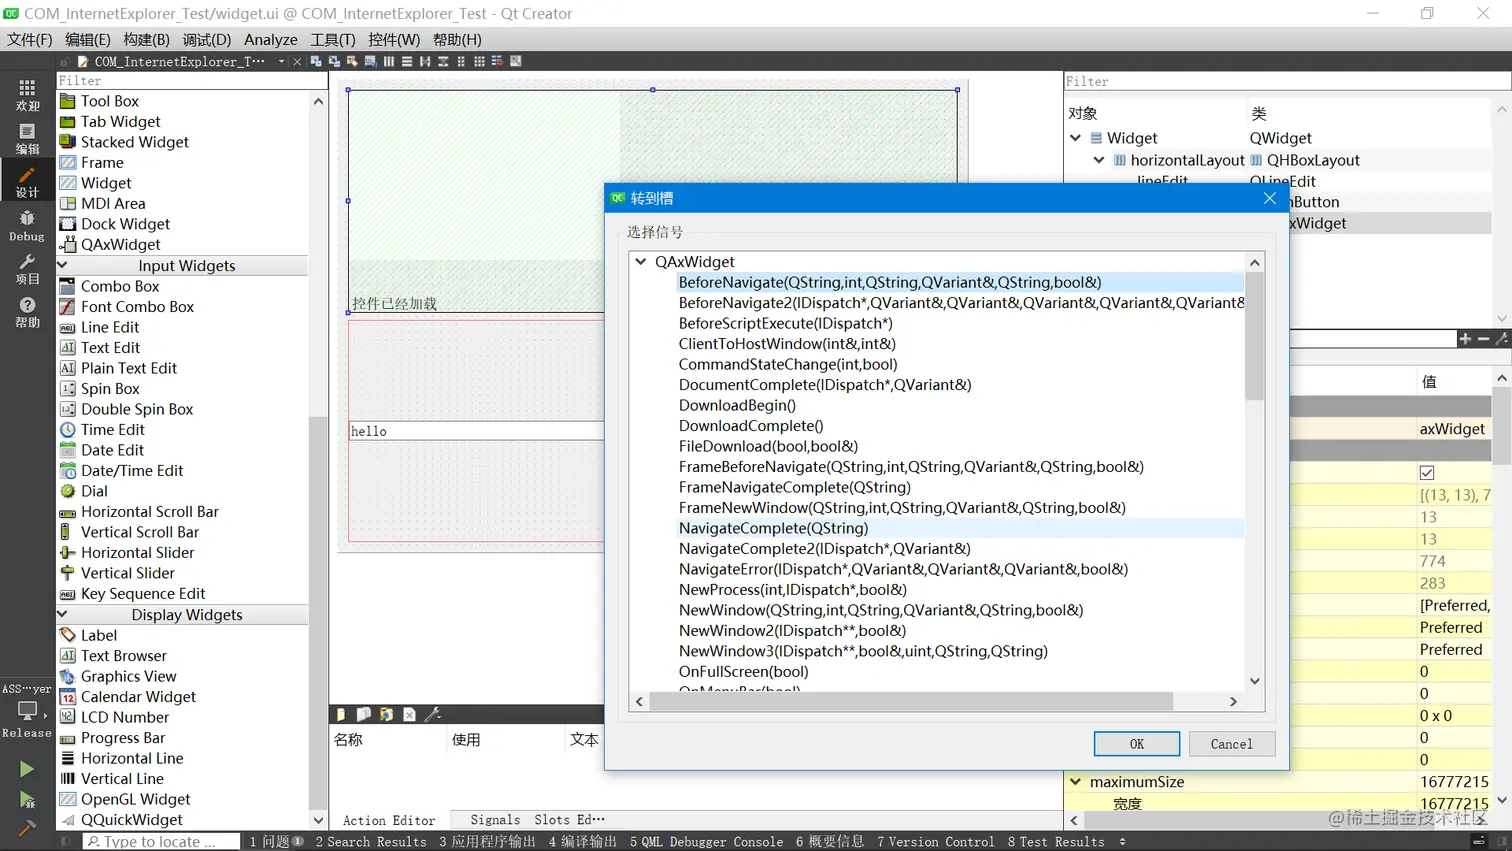Close the COM_InternetExplorer_T document tab
Viewport: 1512px width, 851px height.
click(x=297, y=61)
